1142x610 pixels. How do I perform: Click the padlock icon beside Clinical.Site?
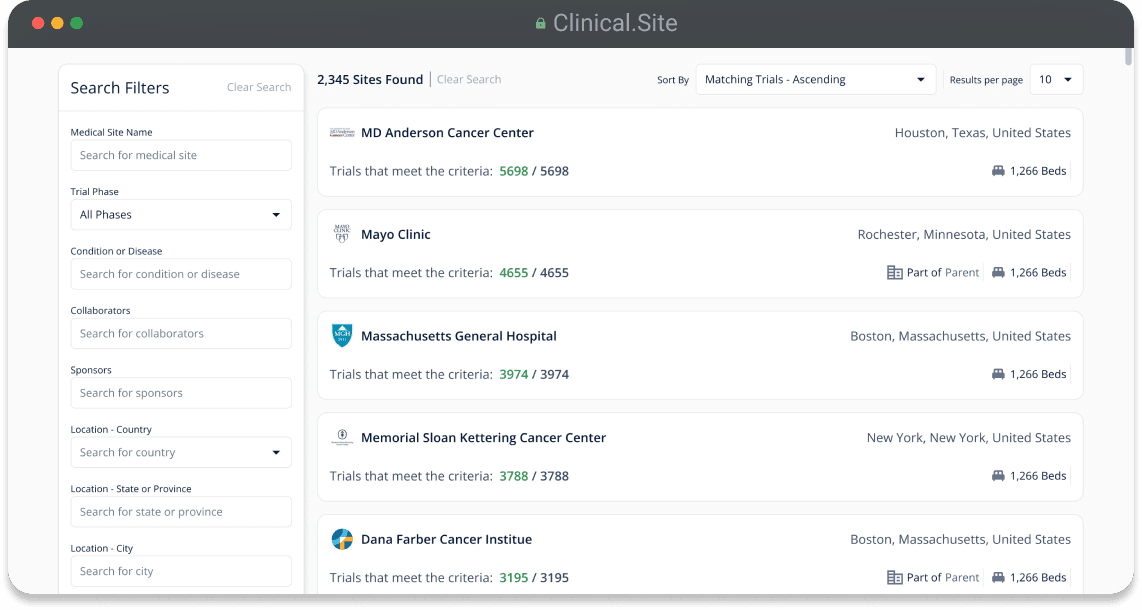(x=540, y=24)
